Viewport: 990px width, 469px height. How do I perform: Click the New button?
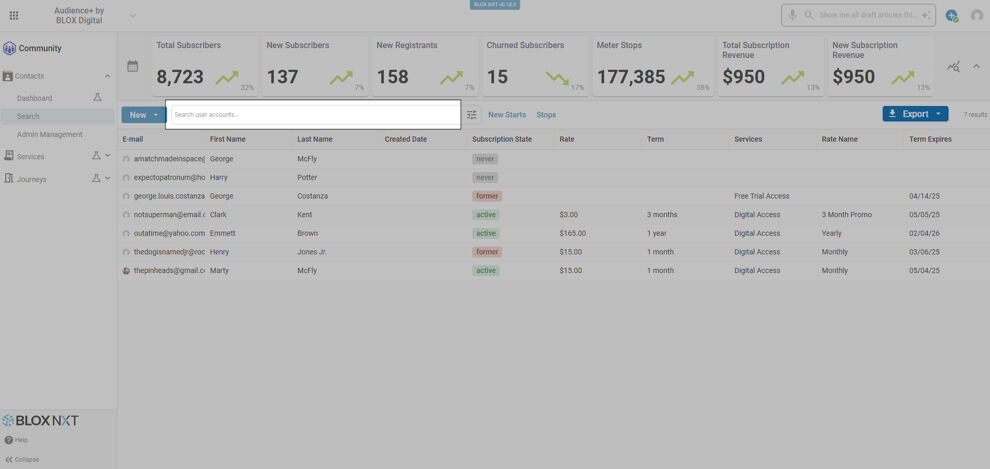pyautogui.click(x=138, y=115)
